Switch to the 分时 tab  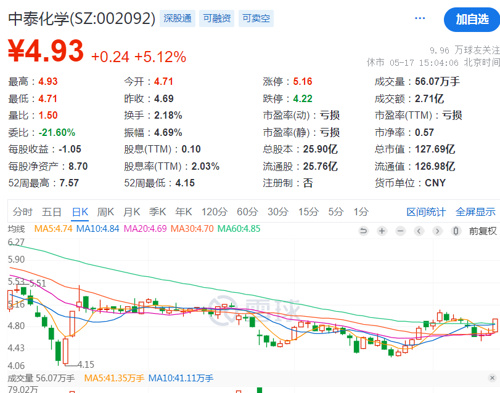[23, 212]
